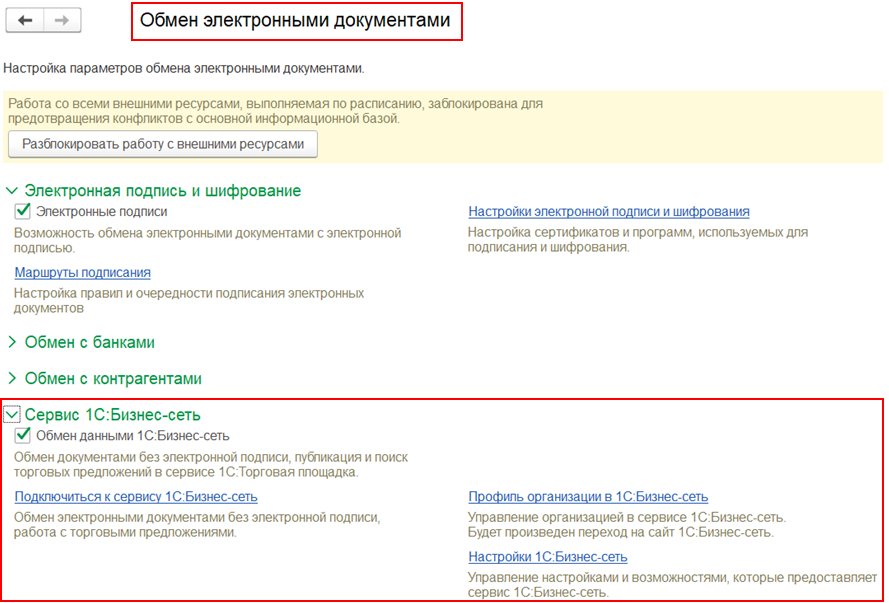
Task: Click the yellow warning text about blocked external resources
Action: point(276,112)
